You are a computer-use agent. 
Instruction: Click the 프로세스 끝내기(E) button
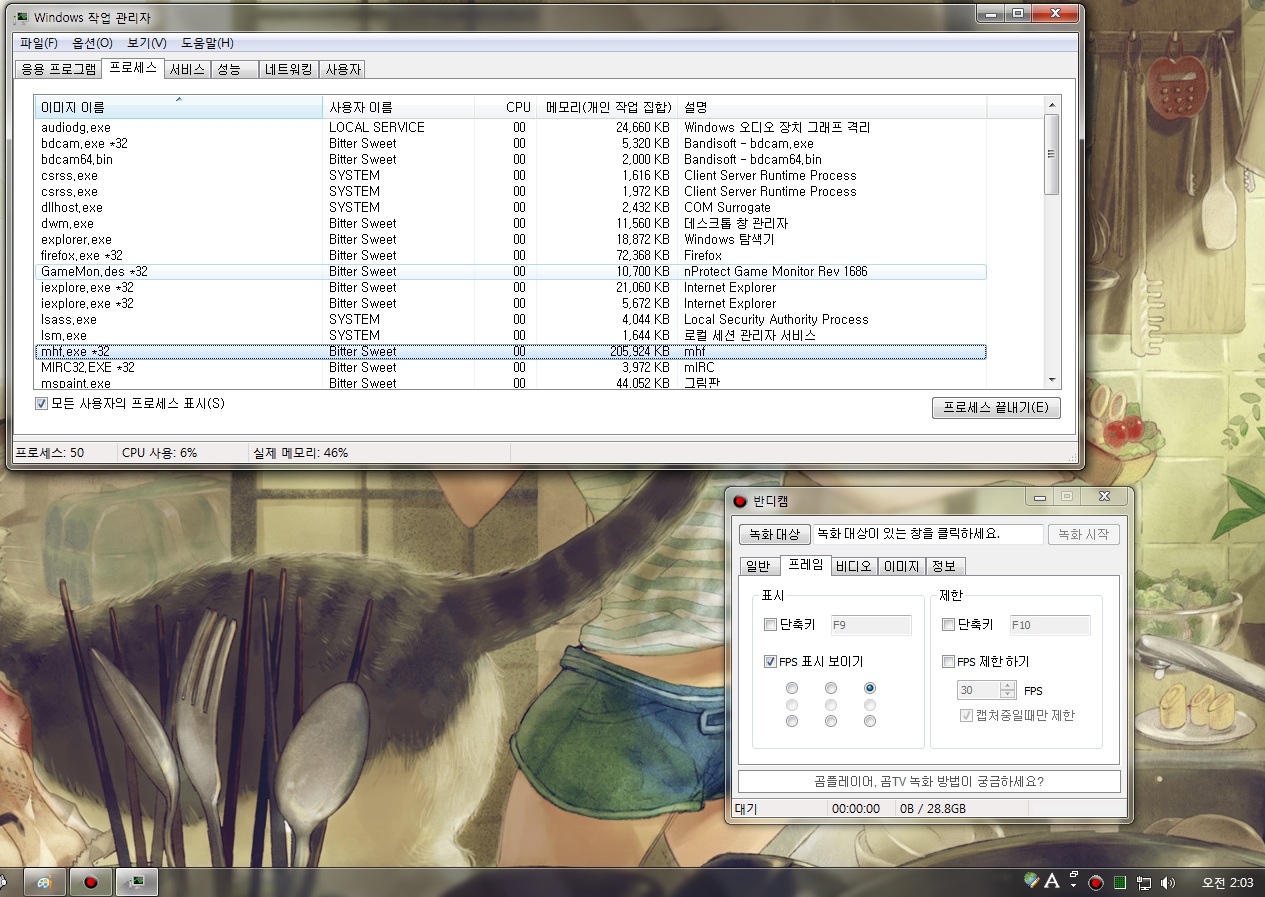point(995,408)
